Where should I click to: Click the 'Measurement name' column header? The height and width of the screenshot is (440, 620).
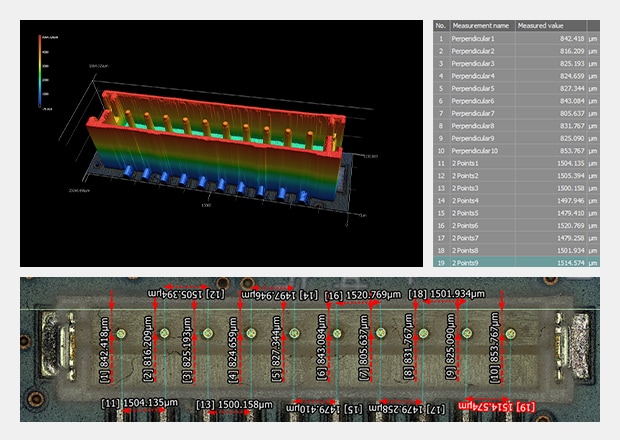pos(481,25)
